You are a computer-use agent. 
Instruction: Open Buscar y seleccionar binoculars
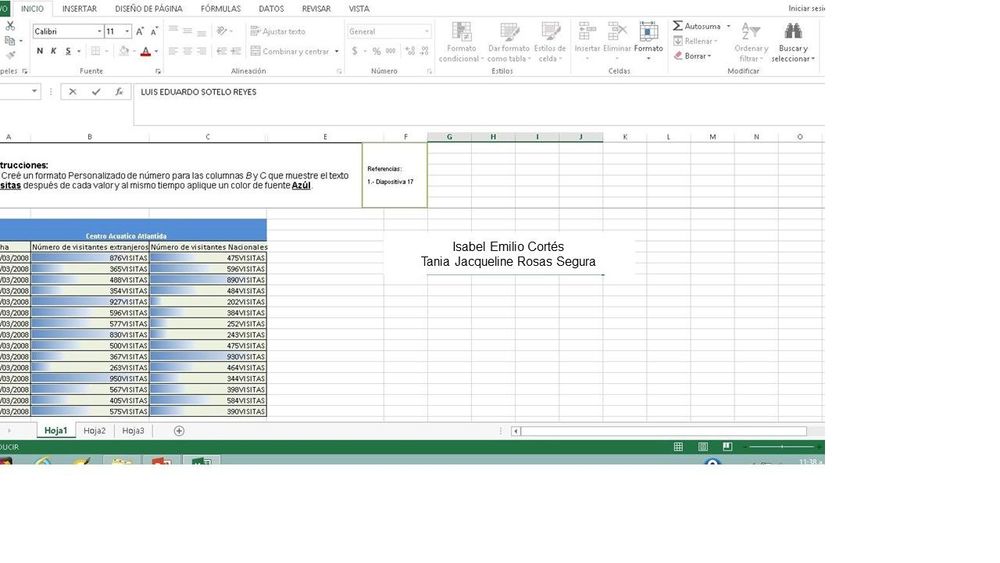[x=793, y=33]
